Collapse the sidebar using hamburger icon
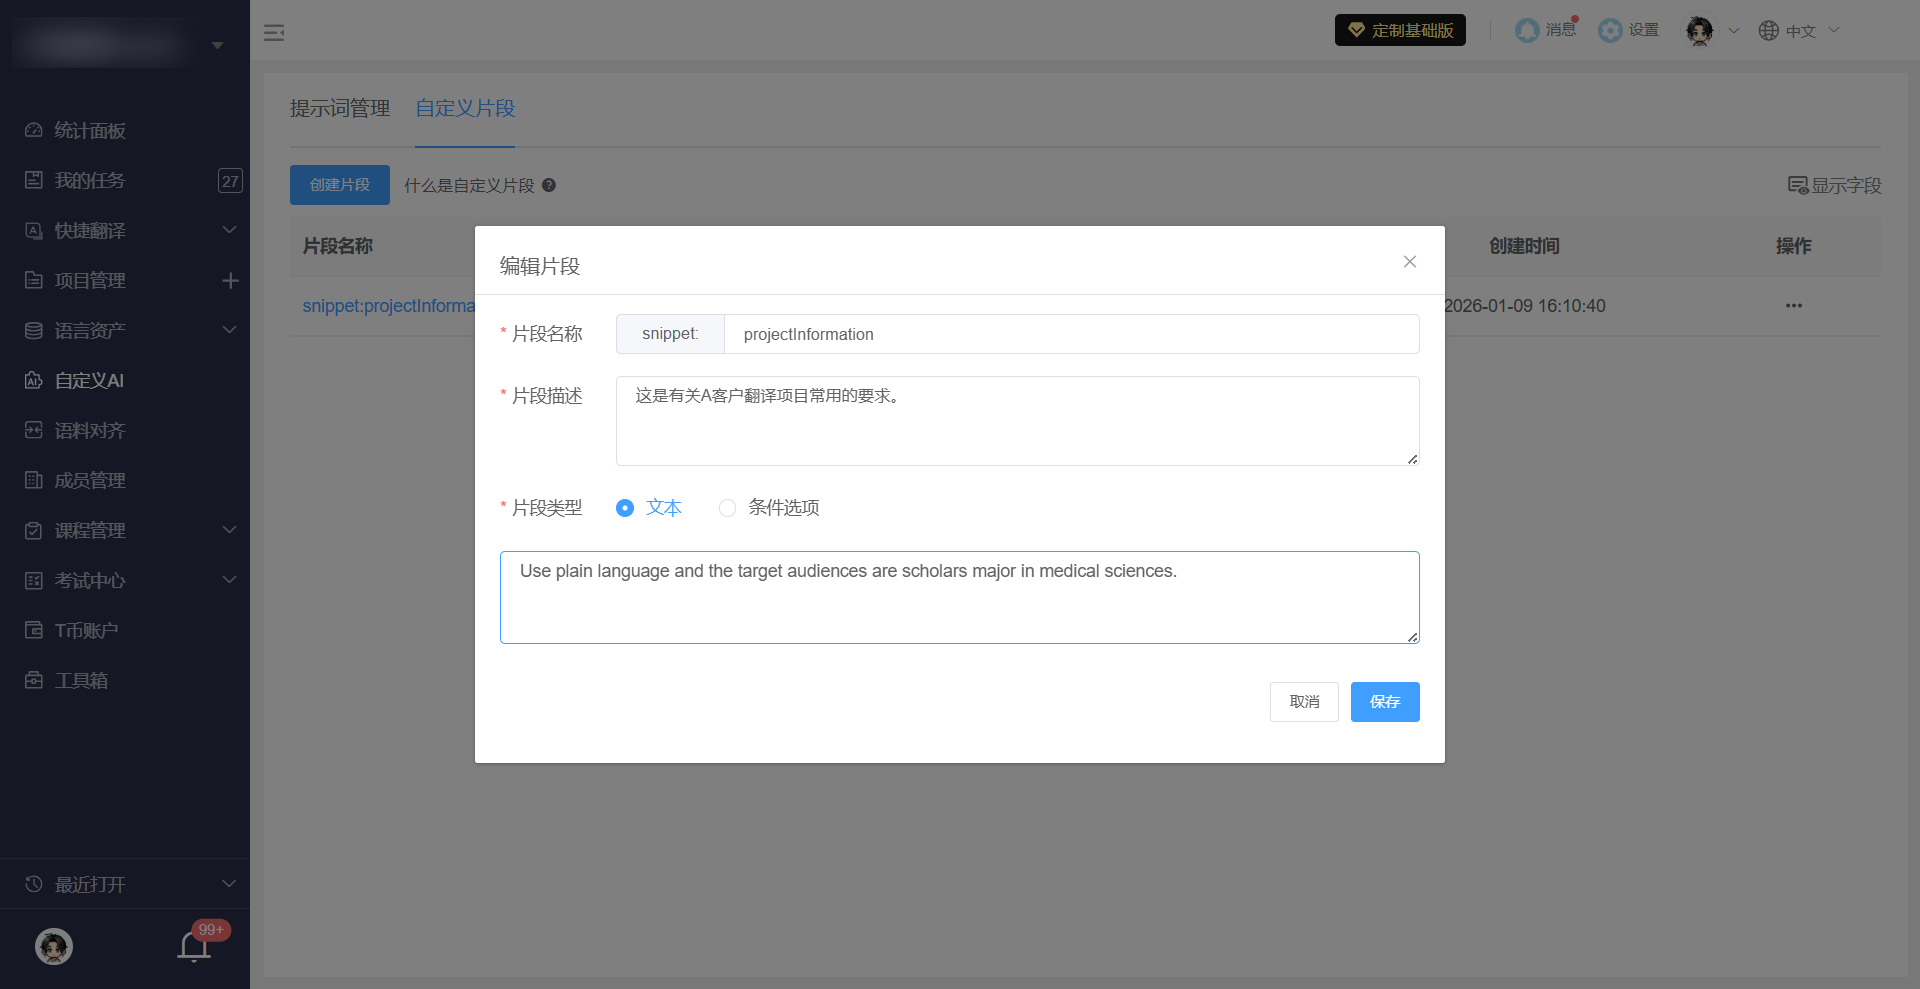1920x989 pixels. 274,33
